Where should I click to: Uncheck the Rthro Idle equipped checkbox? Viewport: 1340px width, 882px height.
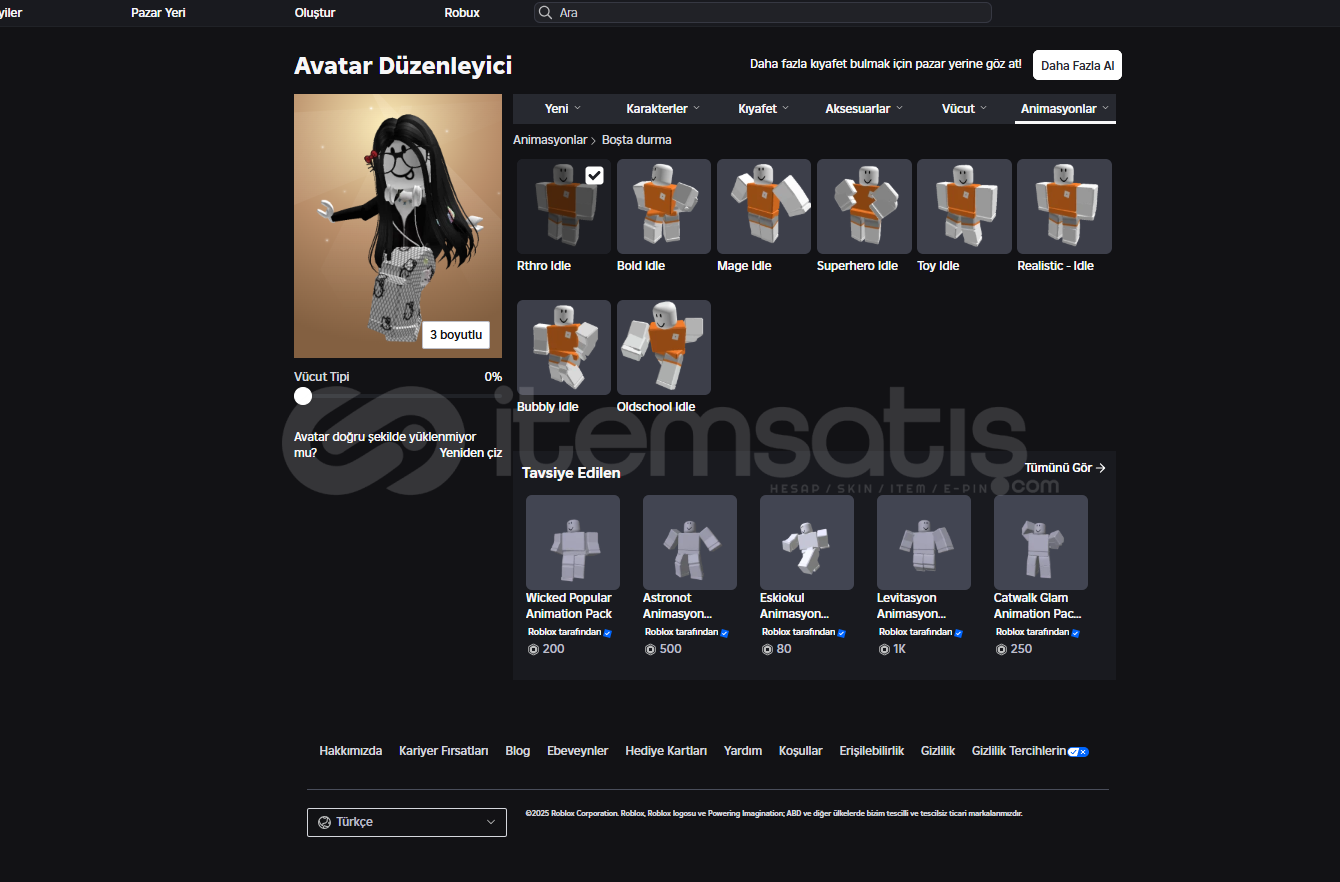click(x=594, y=175)
